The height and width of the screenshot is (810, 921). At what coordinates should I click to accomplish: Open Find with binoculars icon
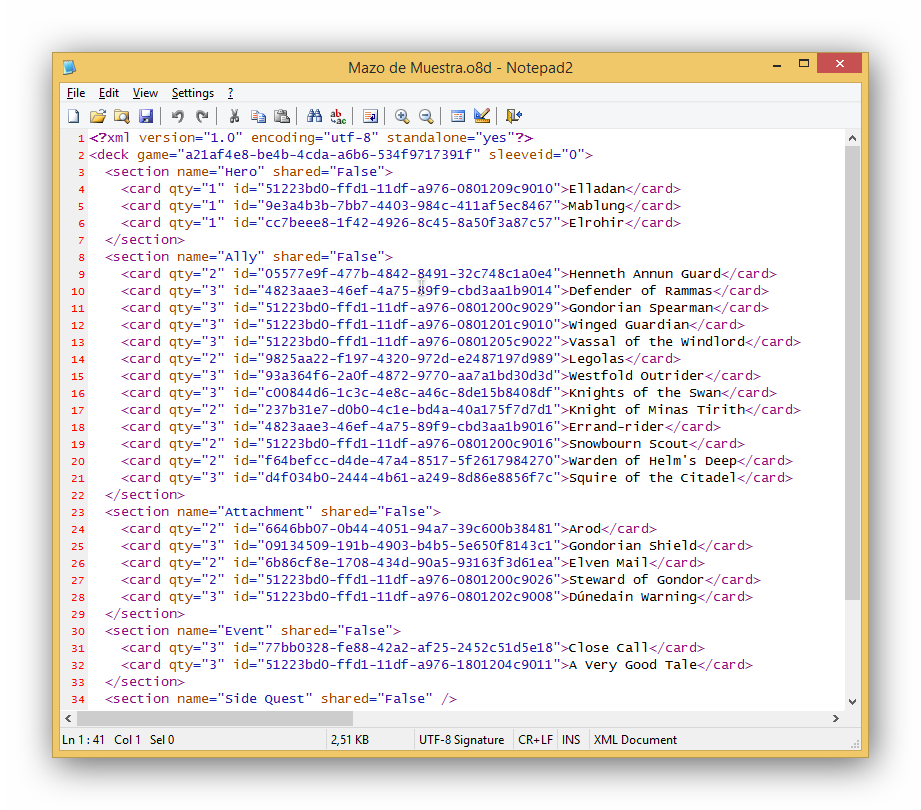coord(314,116)
